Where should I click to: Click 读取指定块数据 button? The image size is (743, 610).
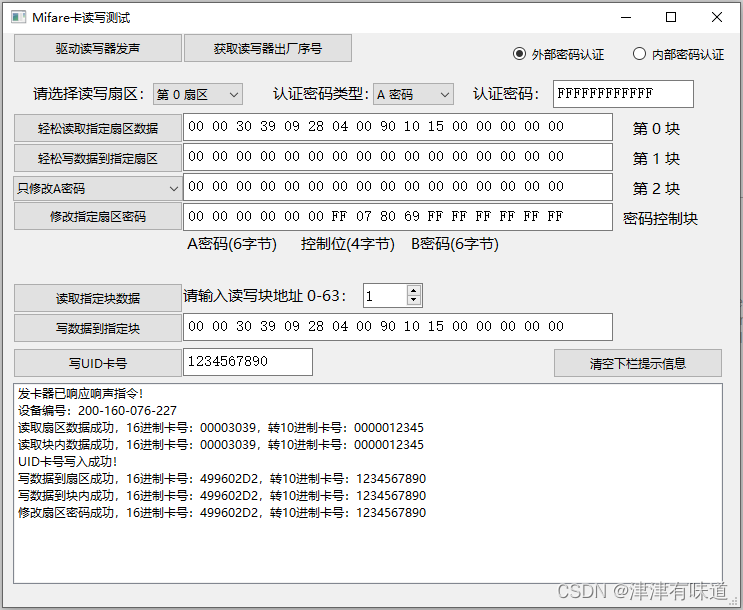pyautogui.click(x=98, y=298)
